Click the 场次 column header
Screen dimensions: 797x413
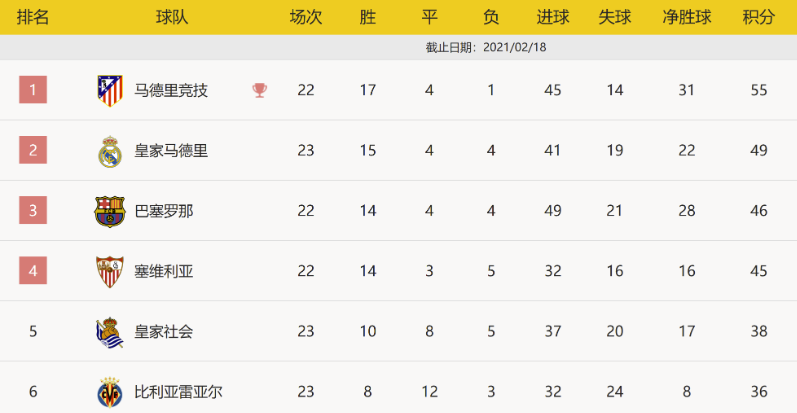[x=305, y=18]
